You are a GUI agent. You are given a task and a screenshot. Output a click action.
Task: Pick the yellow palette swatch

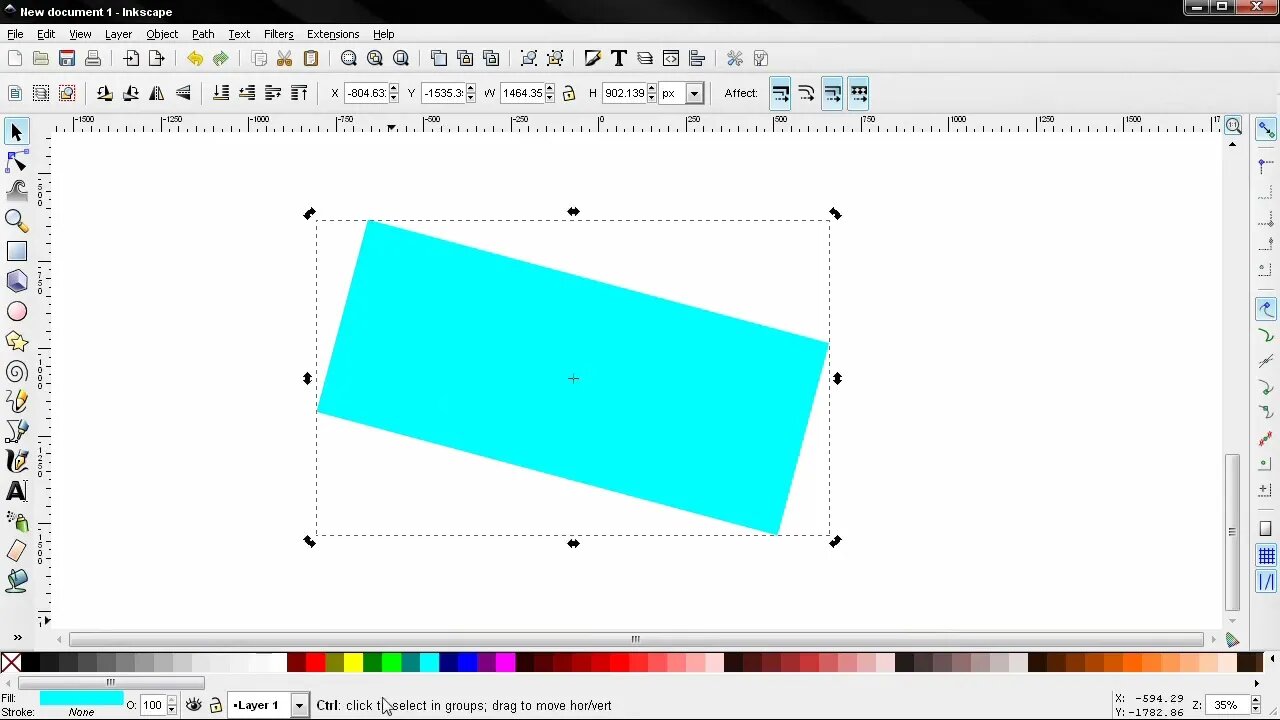coord(353,662)
